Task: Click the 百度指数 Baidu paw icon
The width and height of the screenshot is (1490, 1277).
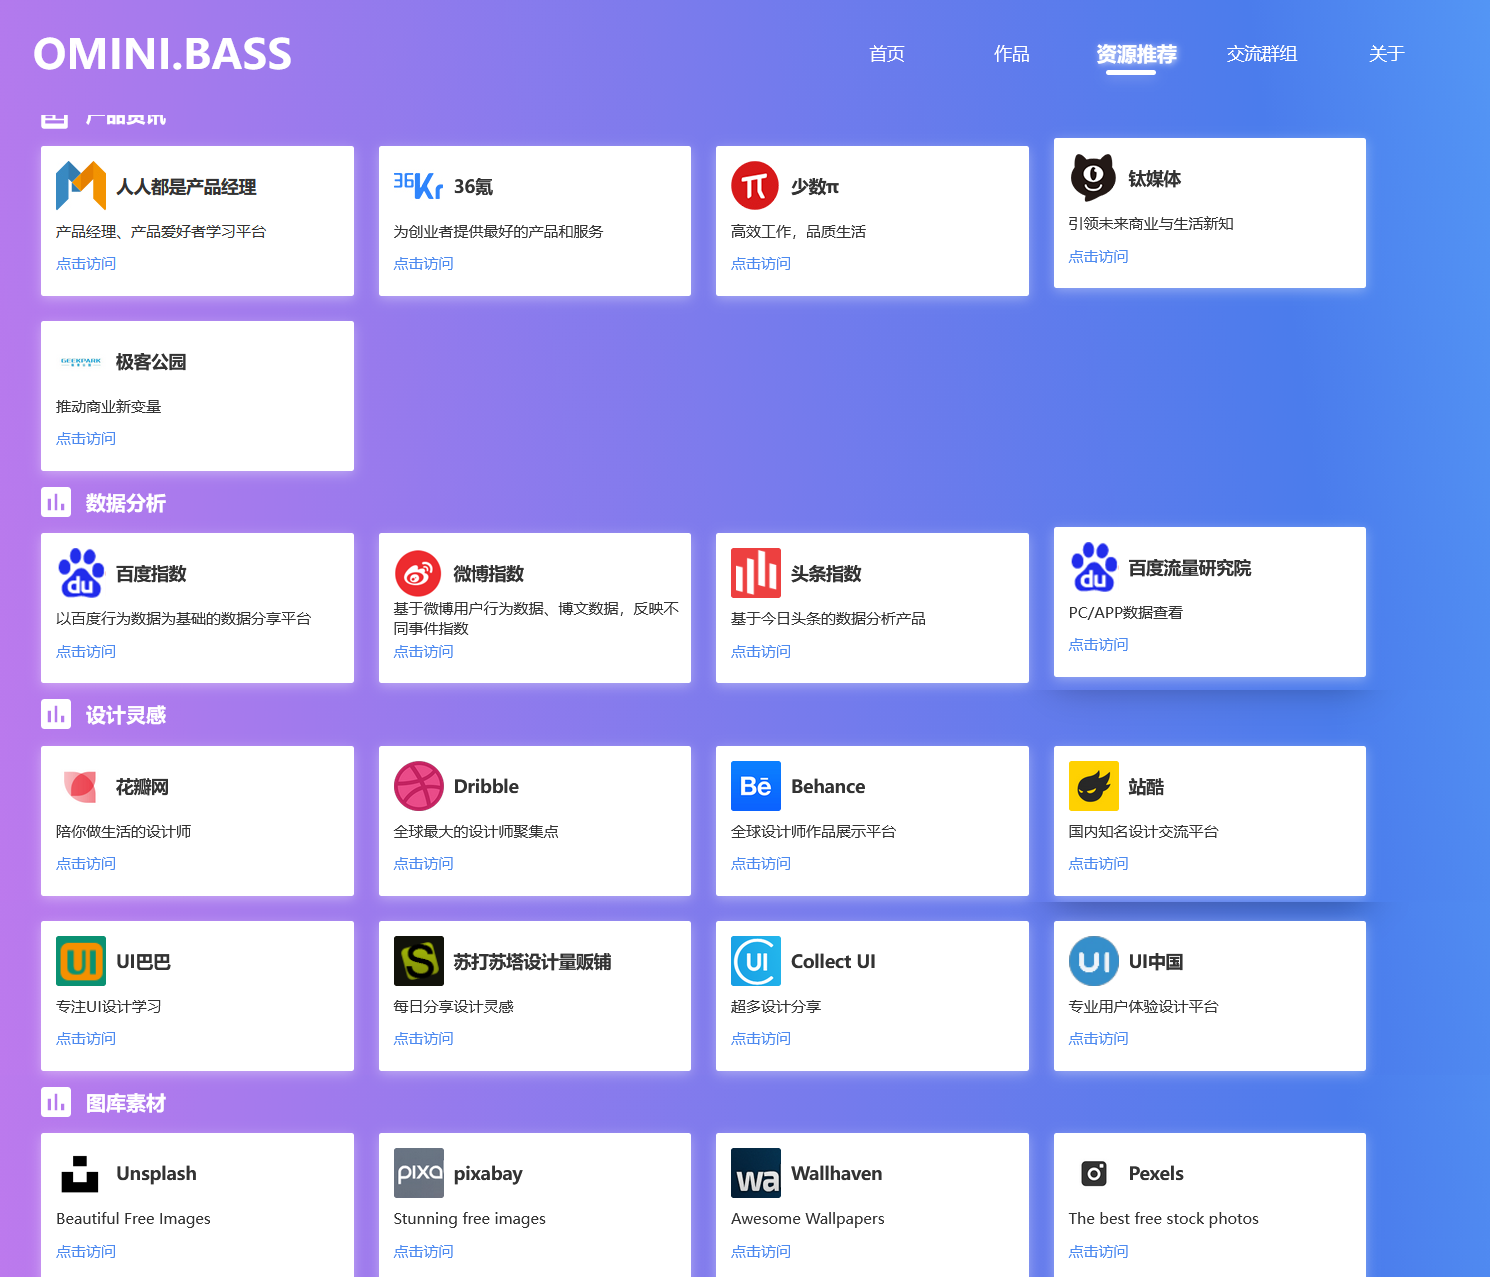Action: (x=81, y=573)
